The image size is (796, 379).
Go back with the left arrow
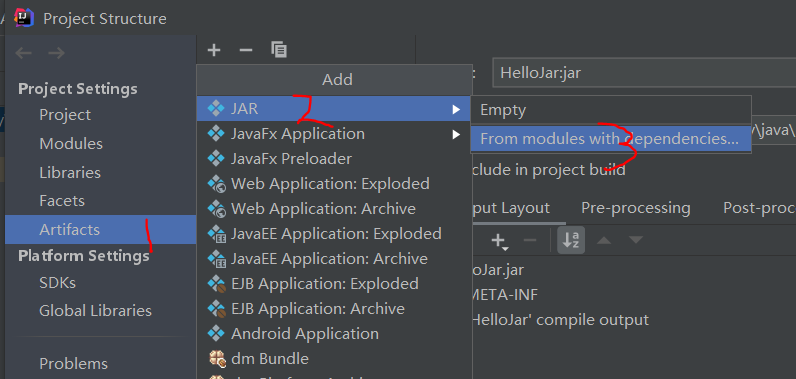tap(24, 53)
